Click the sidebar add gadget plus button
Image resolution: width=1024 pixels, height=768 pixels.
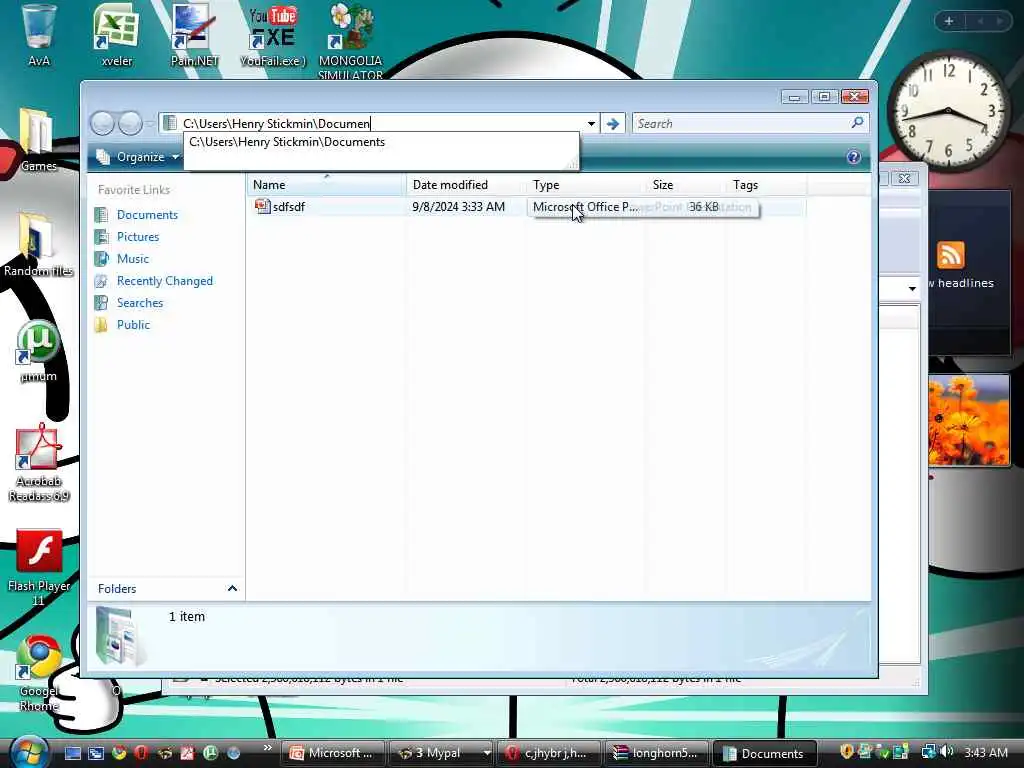[x=949, y=21]
